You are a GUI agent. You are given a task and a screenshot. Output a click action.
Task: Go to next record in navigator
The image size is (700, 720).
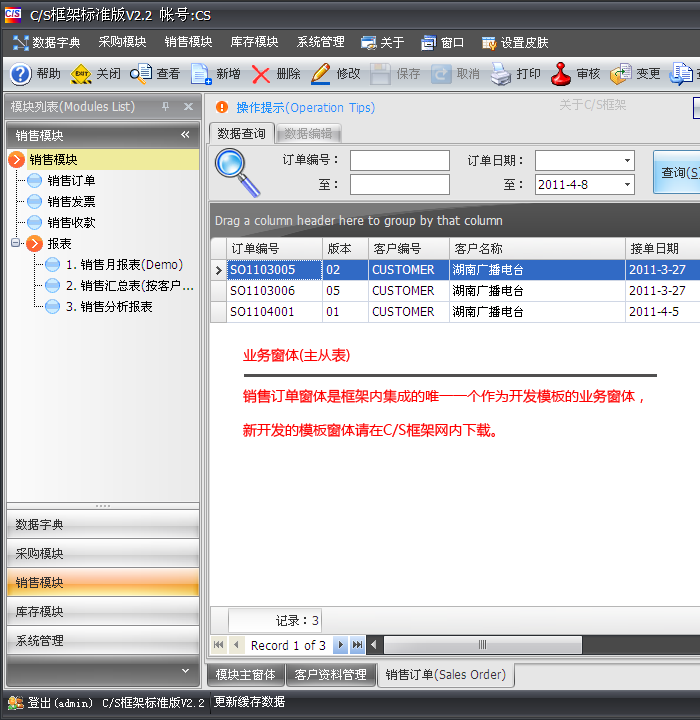point(340,645)
